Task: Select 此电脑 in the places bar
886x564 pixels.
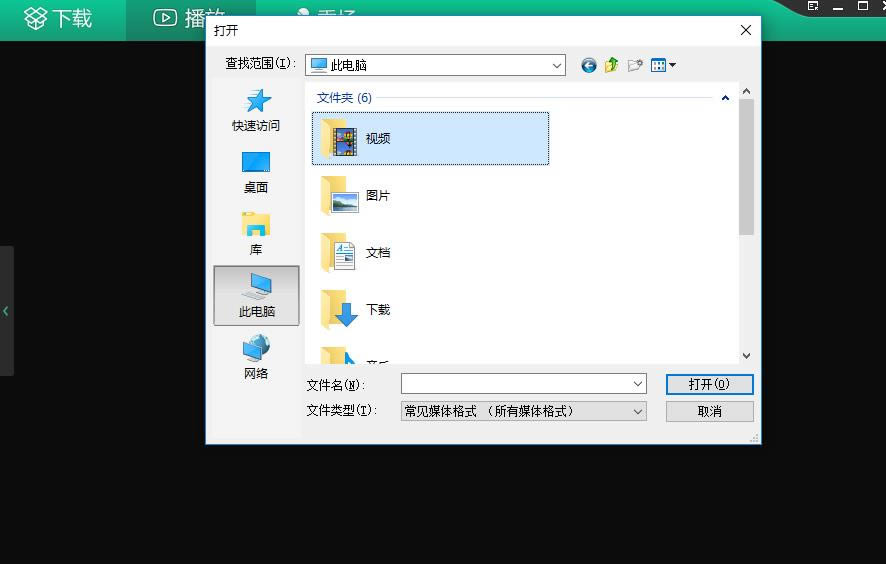Action: 257,296
